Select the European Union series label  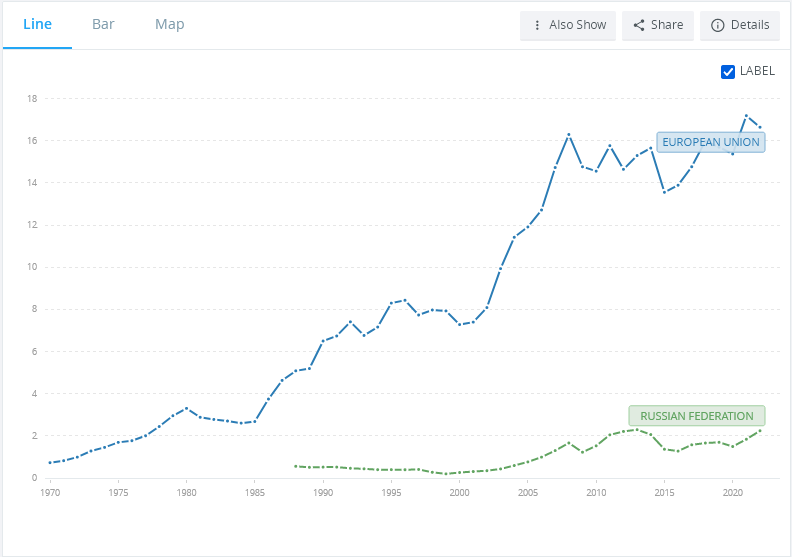point(710,142)
